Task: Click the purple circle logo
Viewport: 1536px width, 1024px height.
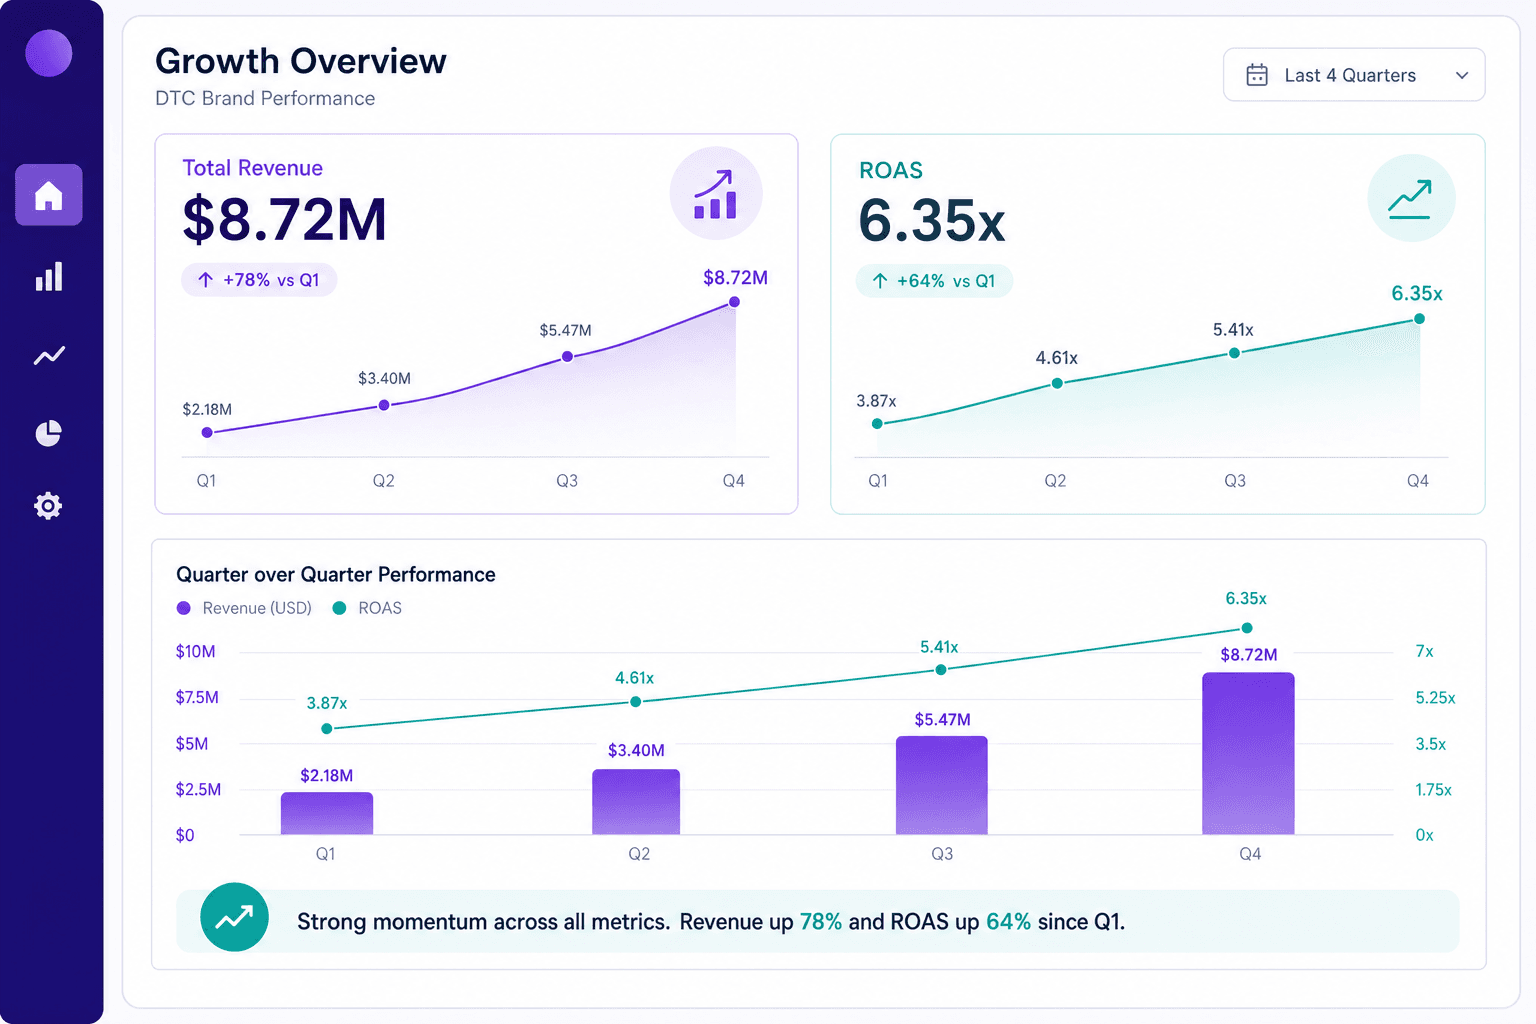Action: [48, 53]
